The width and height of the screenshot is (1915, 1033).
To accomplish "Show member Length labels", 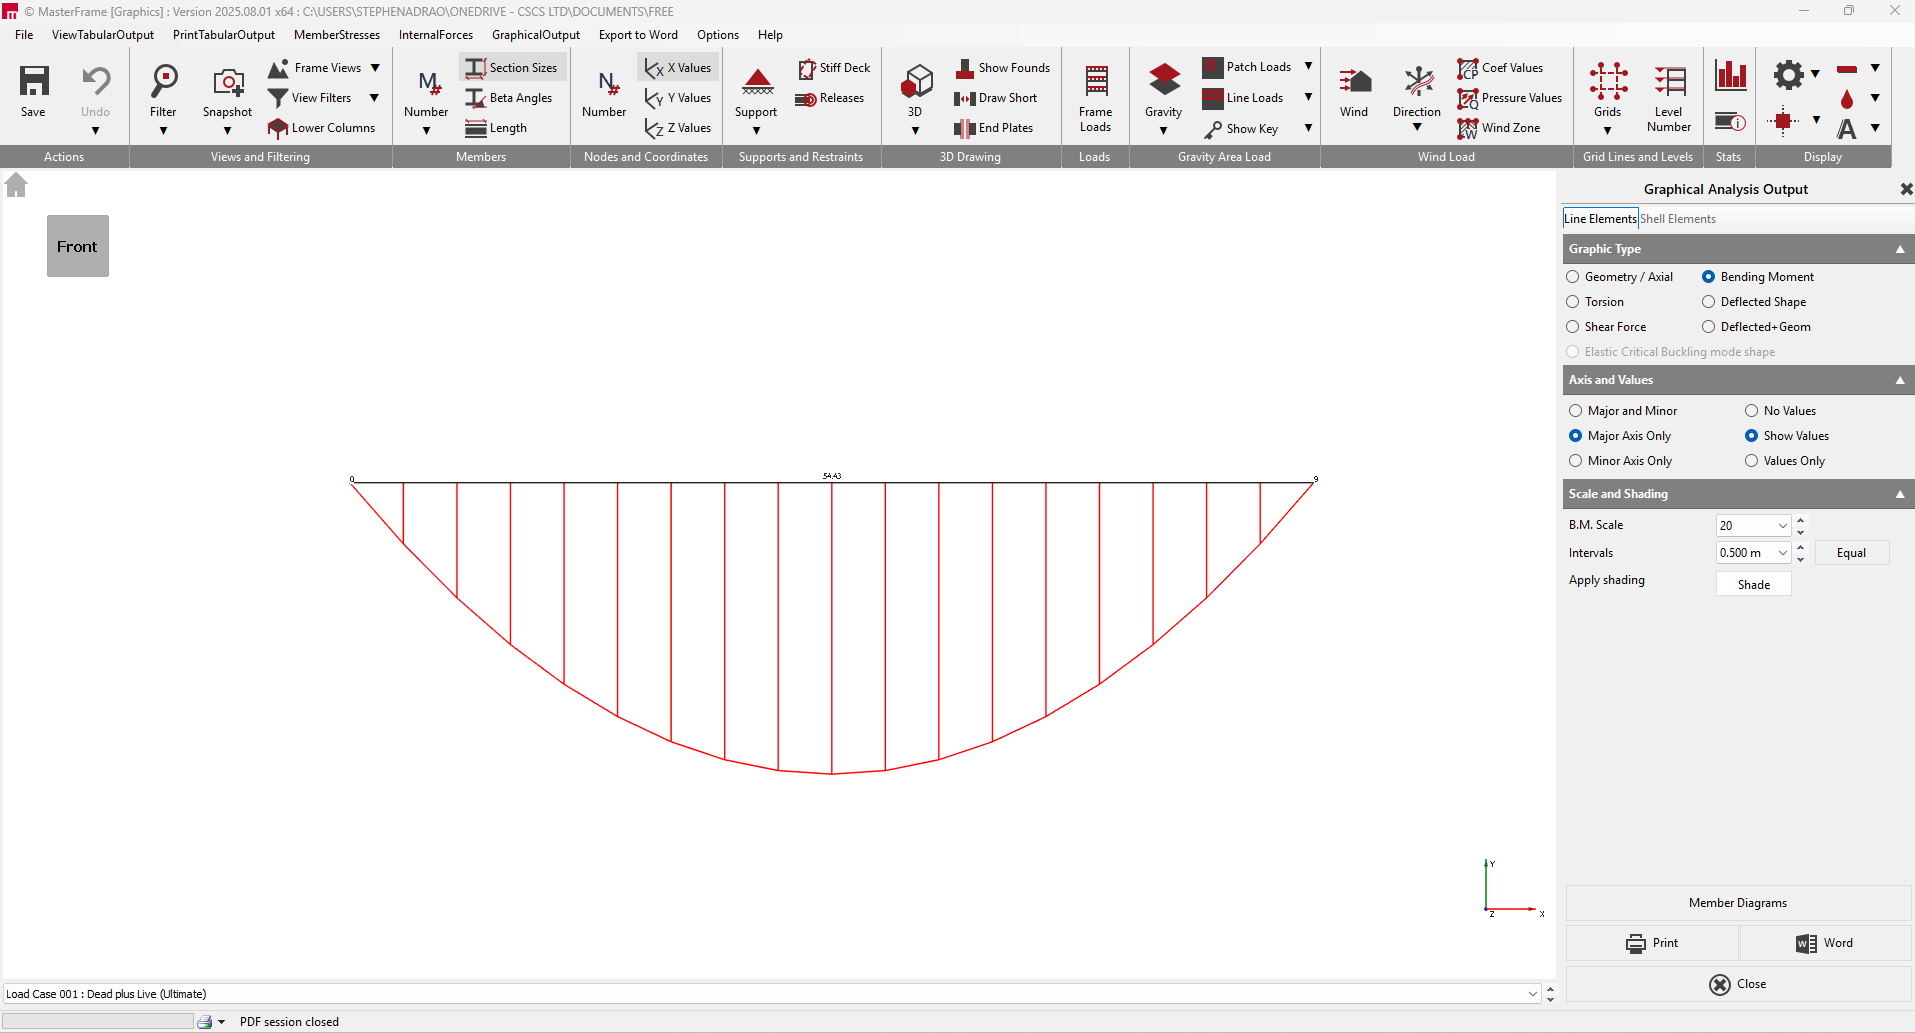I will coord(497,128).
